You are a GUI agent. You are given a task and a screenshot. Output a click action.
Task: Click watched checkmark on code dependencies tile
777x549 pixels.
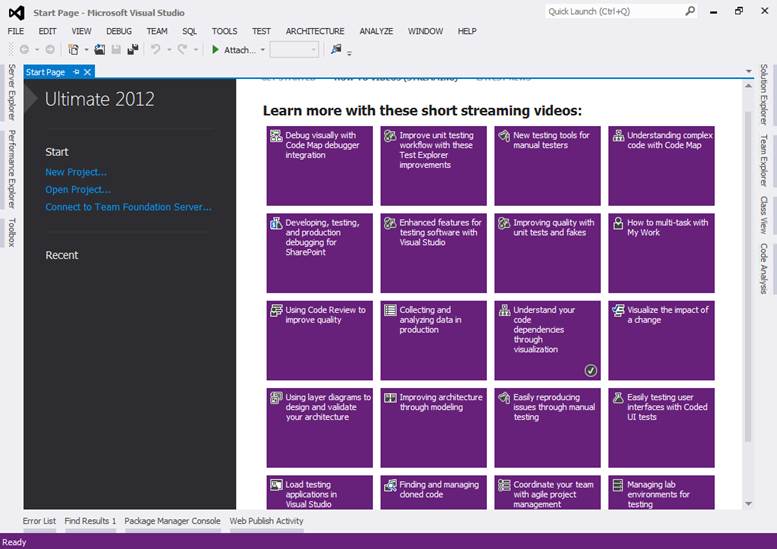pyautogui.click(x=590, y=370)
